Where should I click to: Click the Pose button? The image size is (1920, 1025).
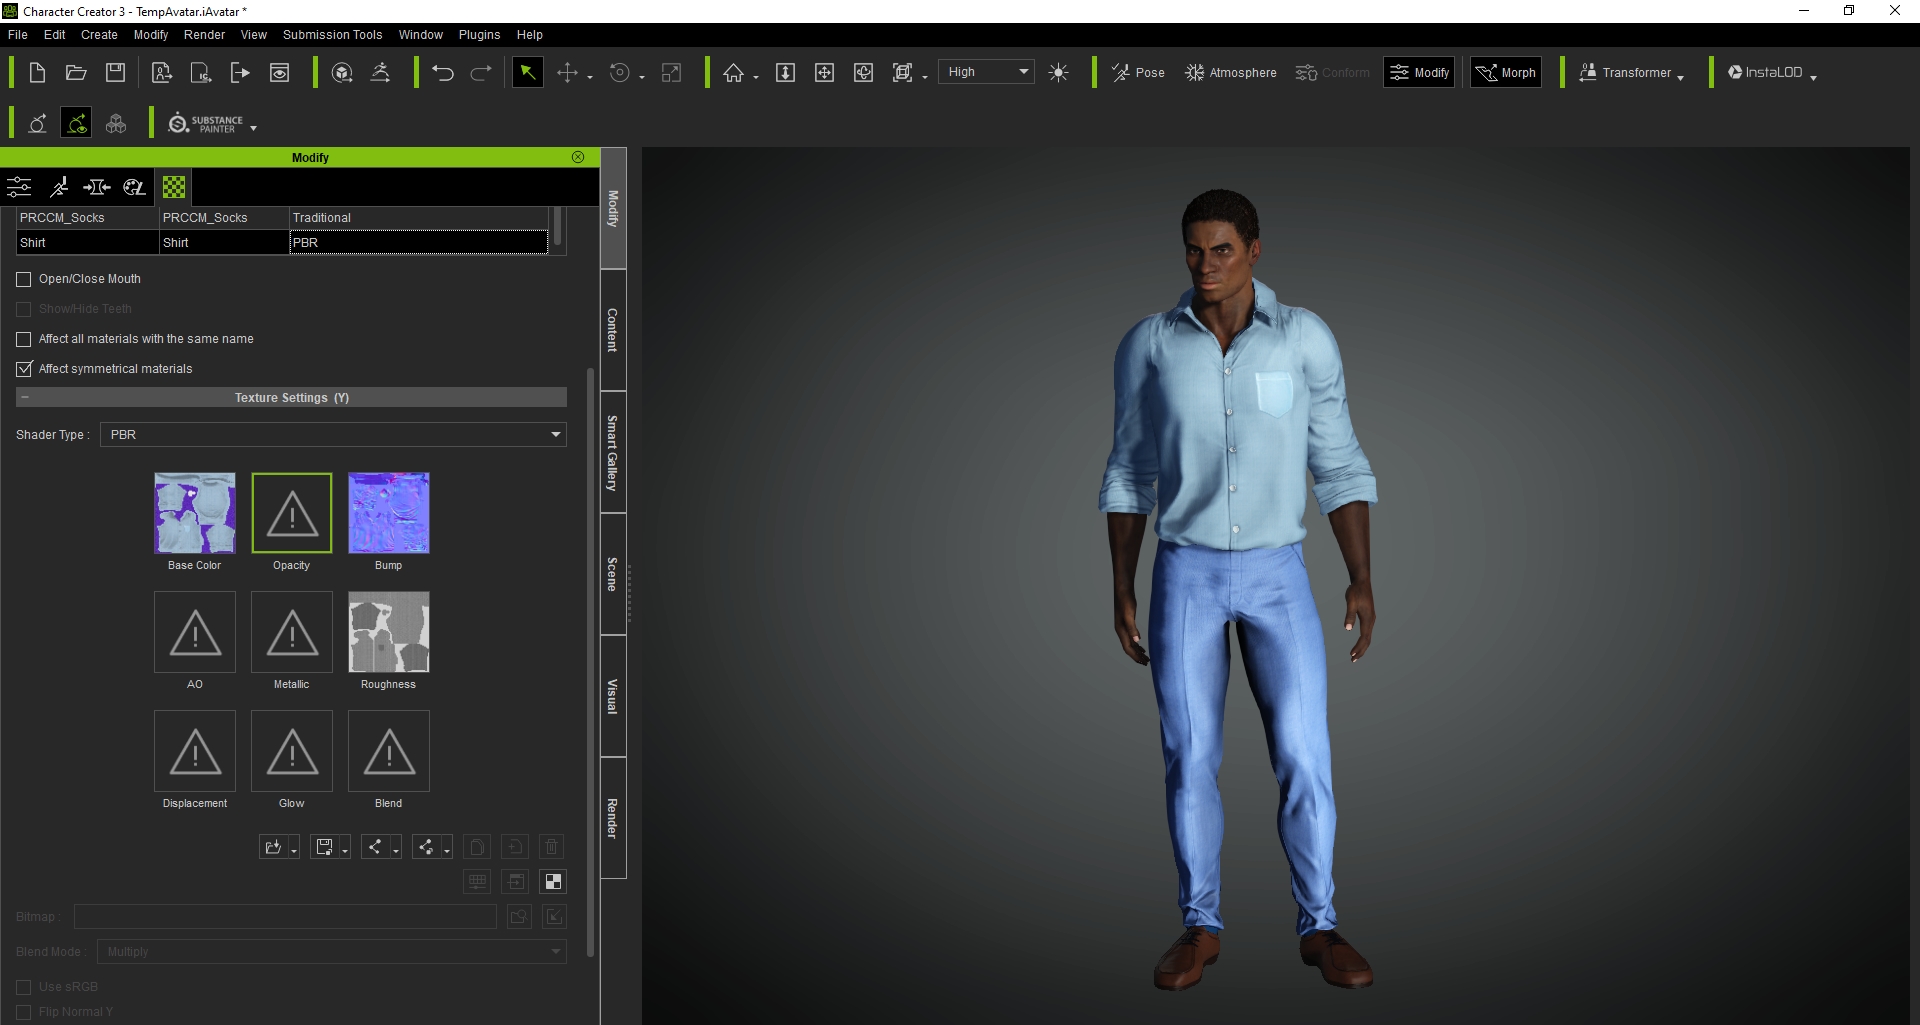click(1138, 72)
